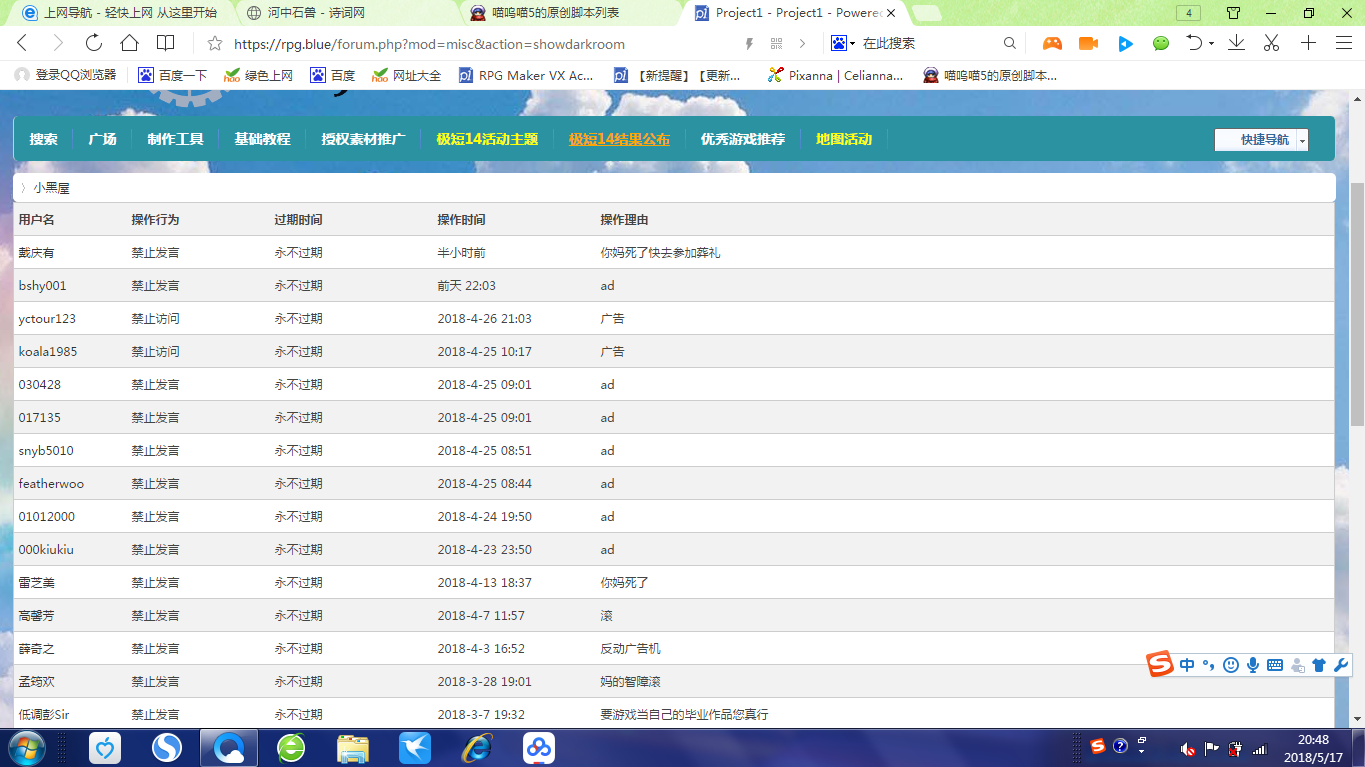Open the browser hamburger menu

[x=1343, y=43]
